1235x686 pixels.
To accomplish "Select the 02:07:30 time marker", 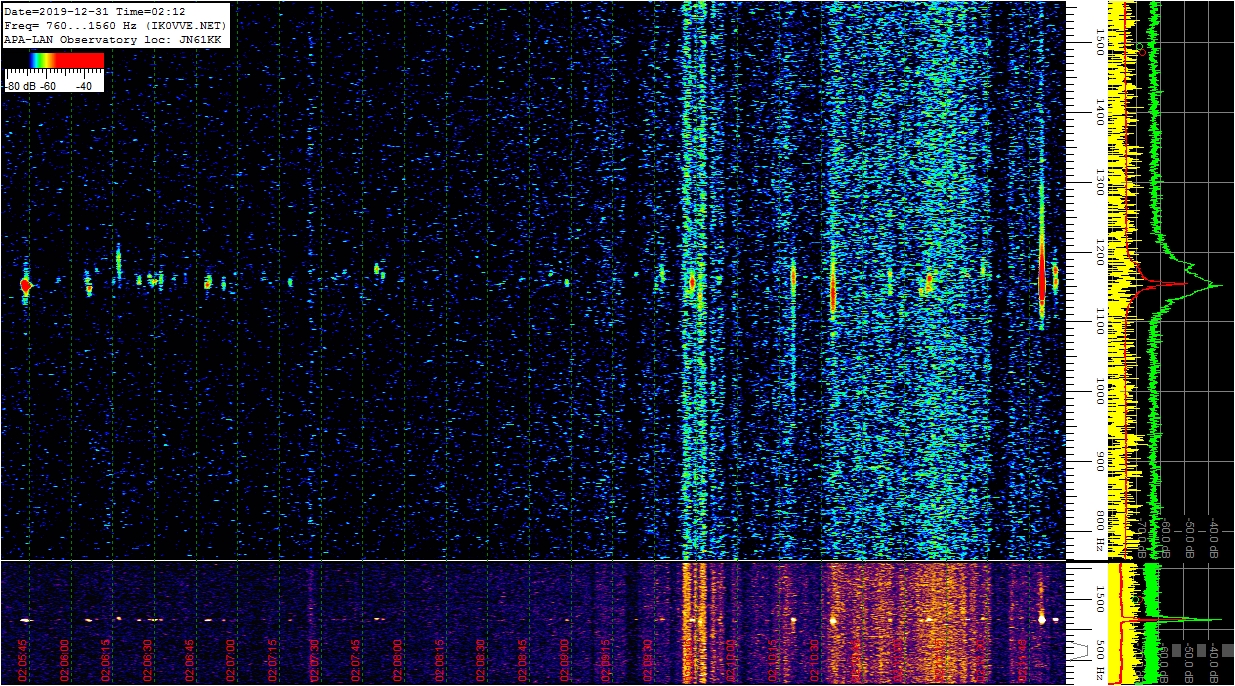I will (x=314, y=659).
